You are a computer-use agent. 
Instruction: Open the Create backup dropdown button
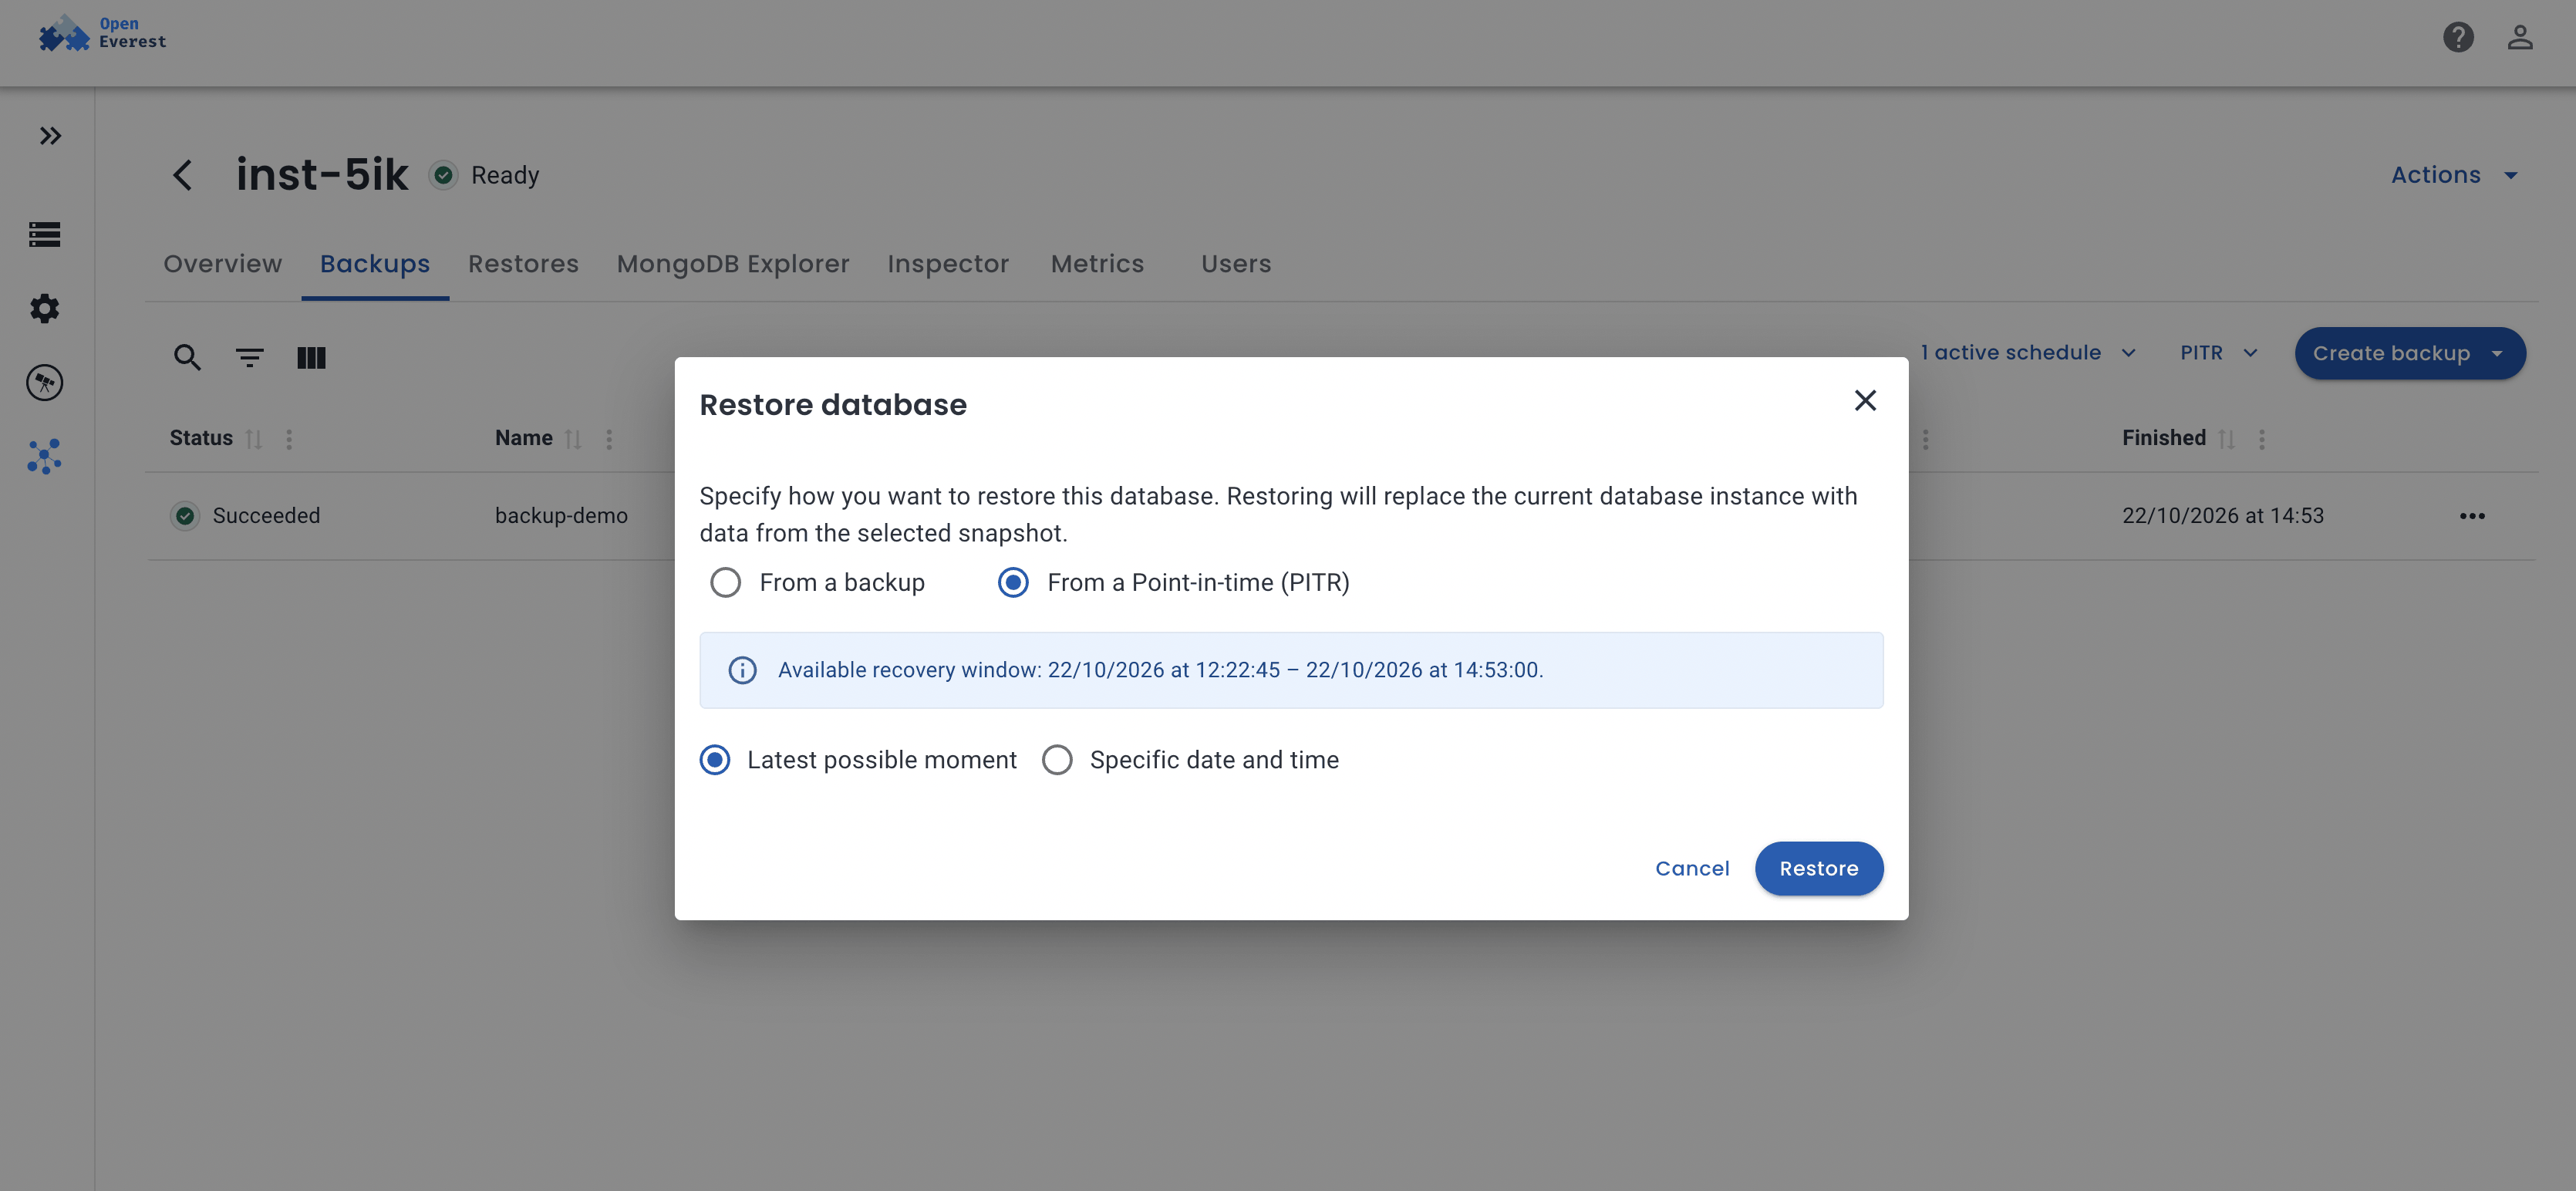pyautogui.click(x=2410, y=353)
